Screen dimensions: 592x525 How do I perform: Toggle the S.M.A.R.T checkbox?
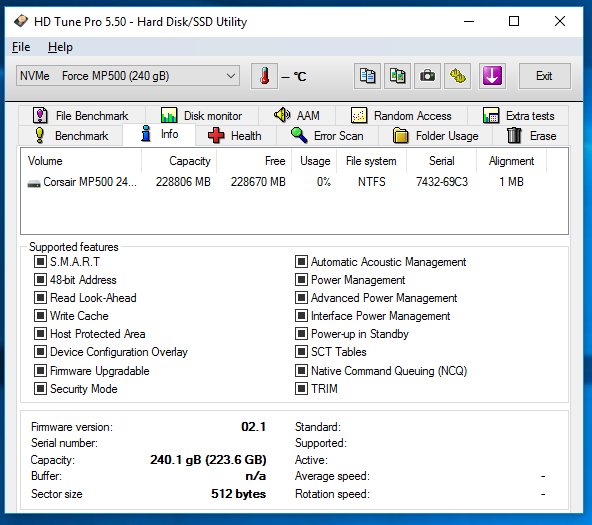pos(40,261)
